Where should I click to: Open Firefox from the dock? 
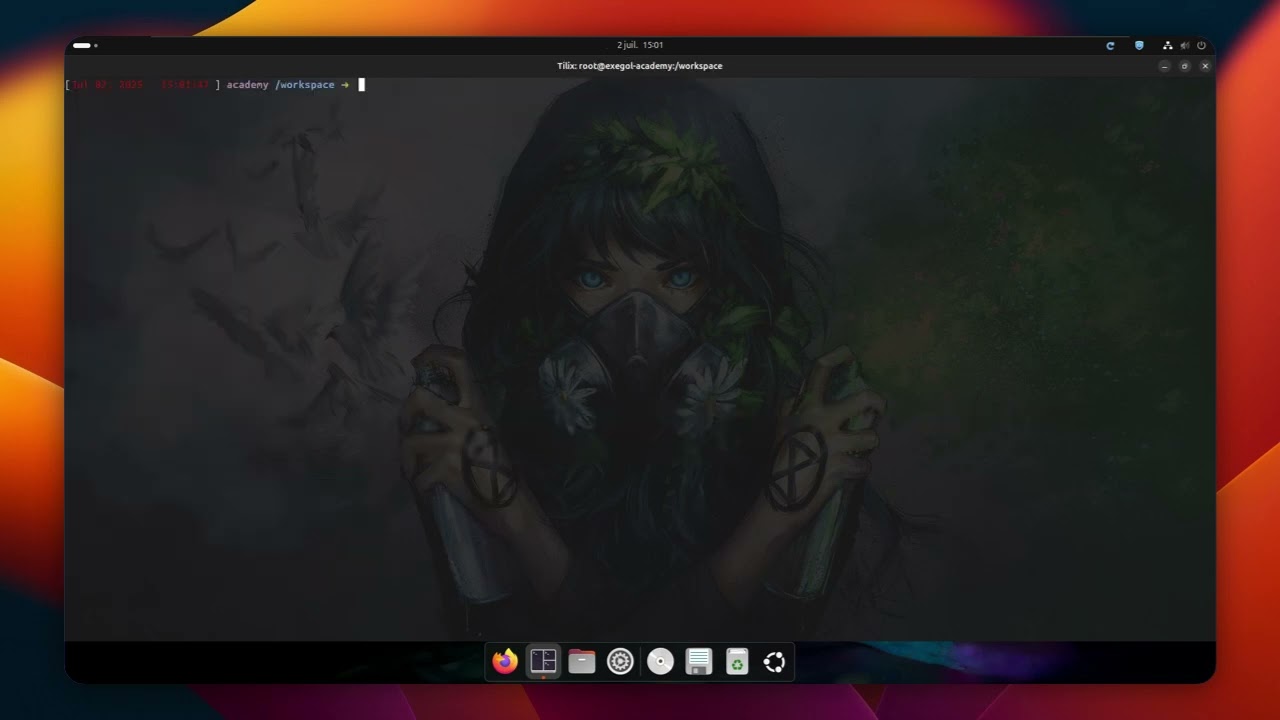(x=505, y=661)
